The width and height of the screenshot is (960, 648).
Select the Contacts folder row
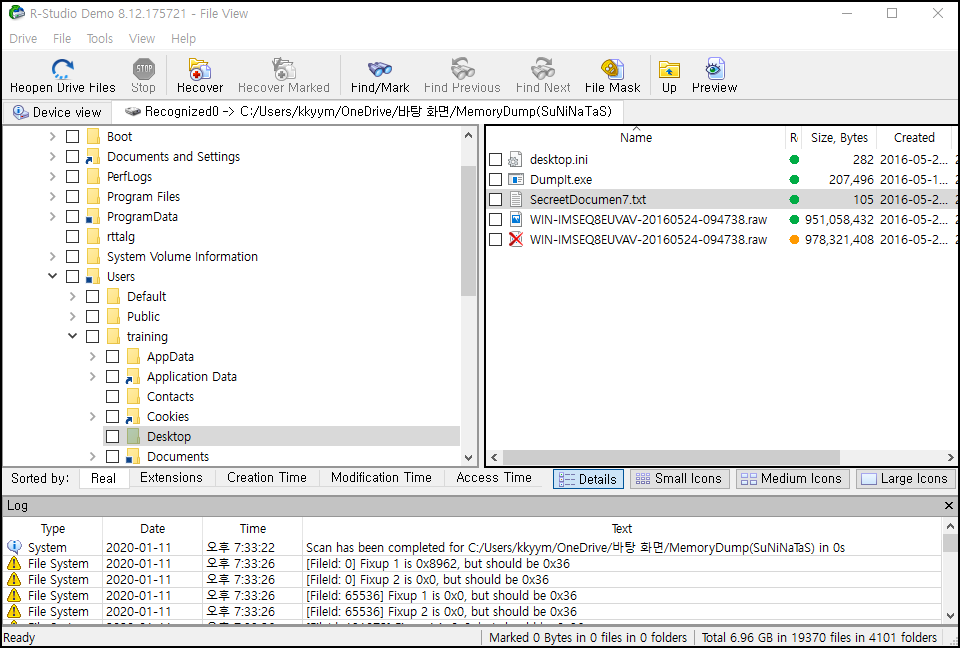click(x=170, y=397)
